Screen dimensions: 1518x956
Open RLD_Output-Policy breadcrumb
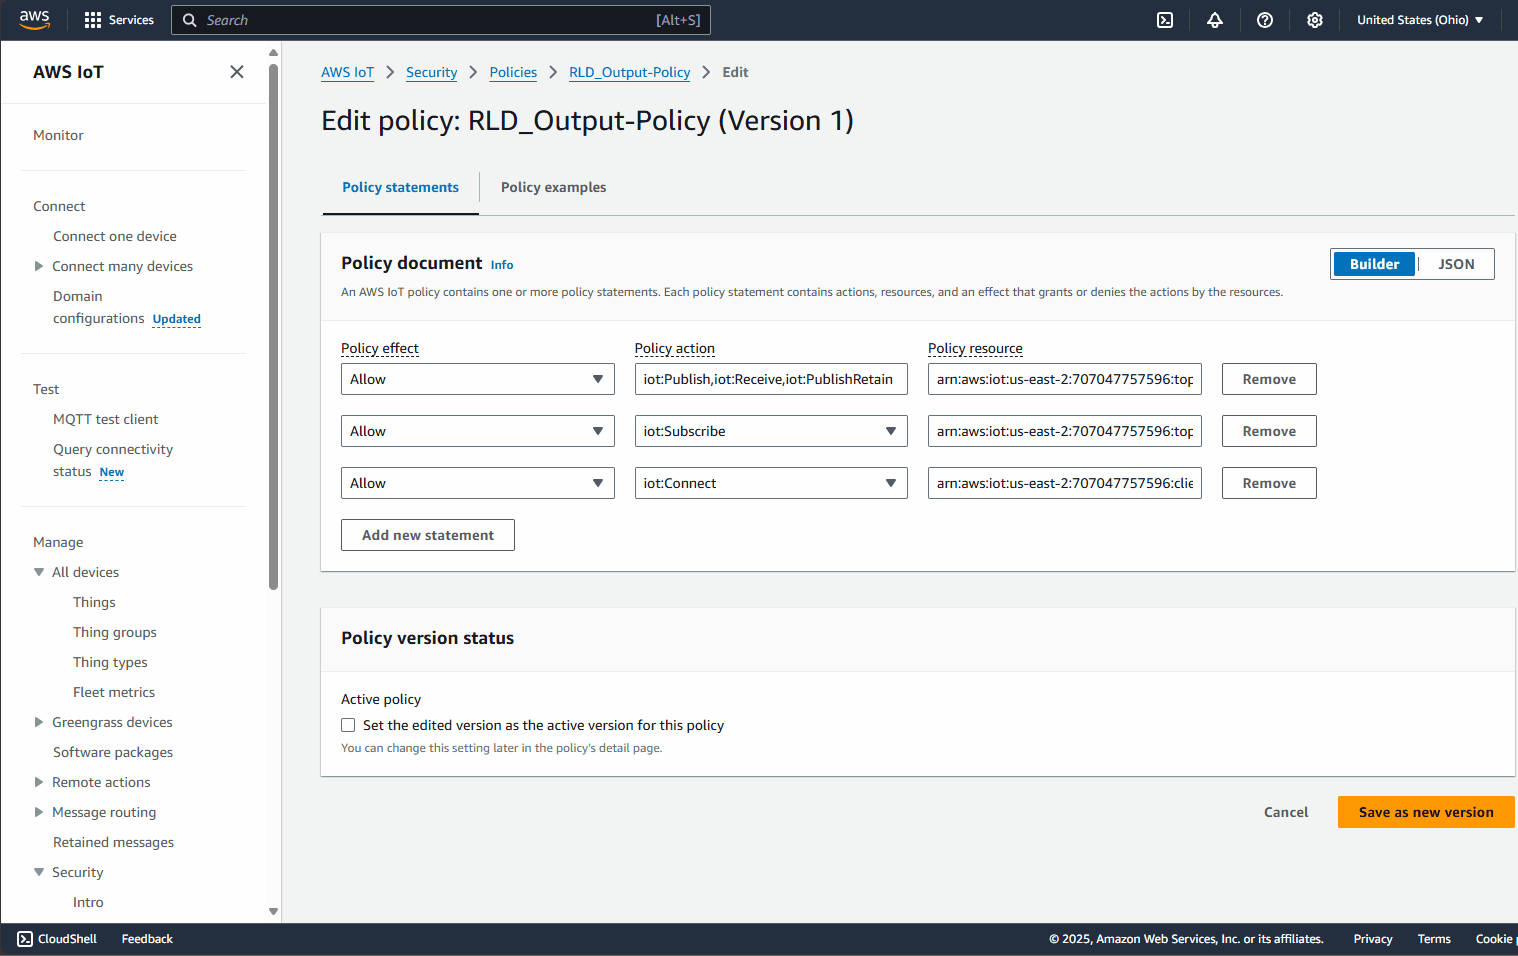[x=629, y=72]
